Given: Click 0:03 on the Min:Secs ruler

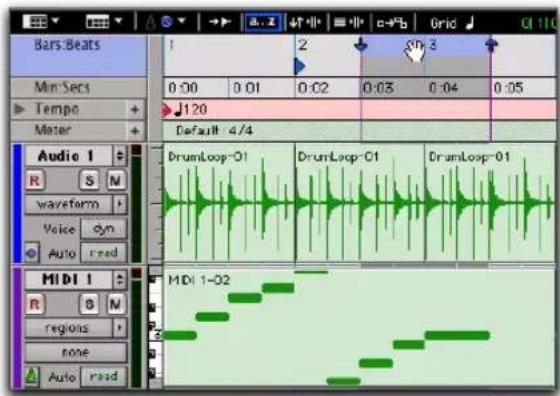Looking at the screenshot, I should 378,88.
